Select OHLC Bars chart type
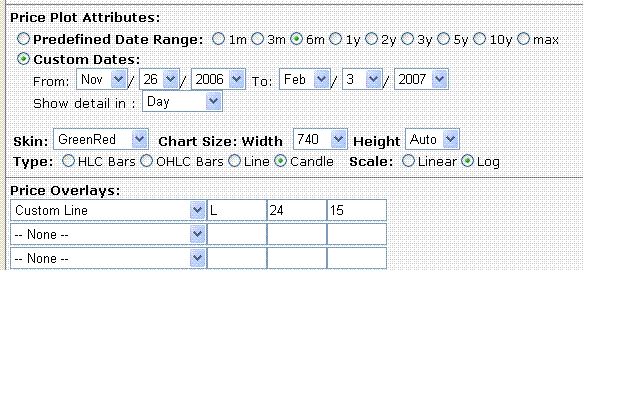Viewport: 640px width, 400px height. pyautogui.click(x=147, y=161)
